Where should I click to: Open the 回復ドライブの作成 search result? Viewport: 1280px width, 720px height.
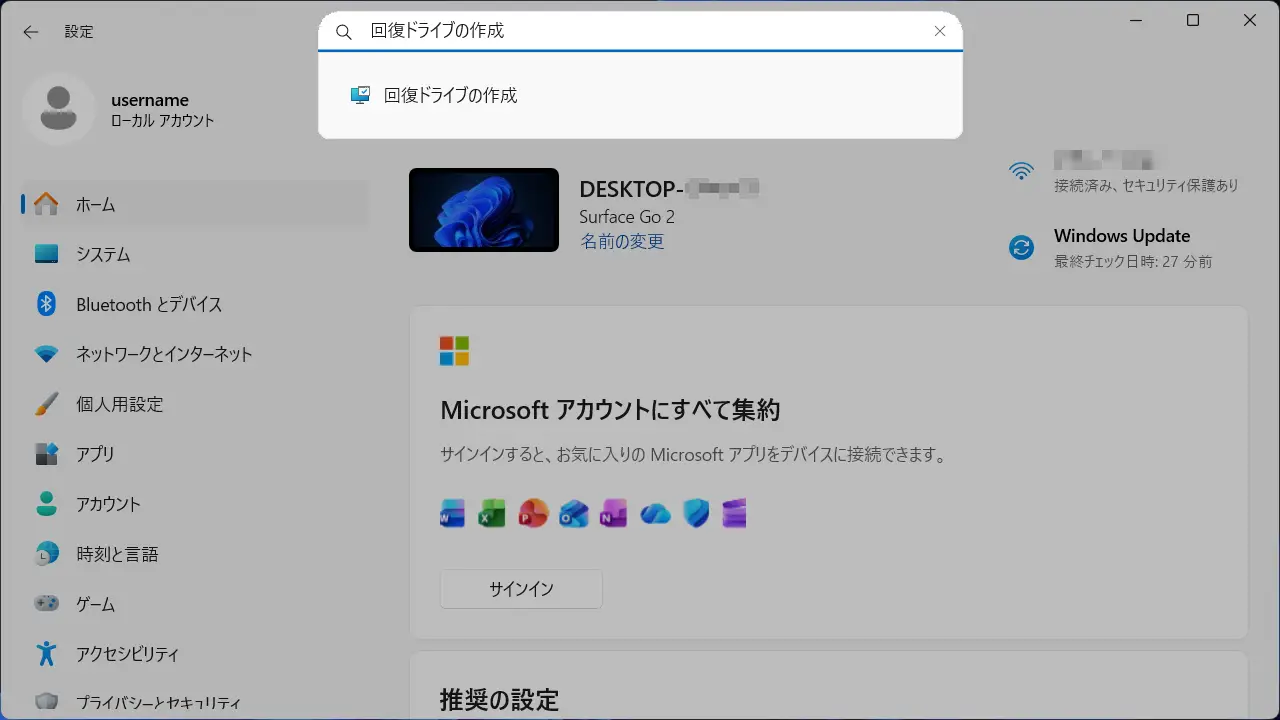tap(450, 96)
